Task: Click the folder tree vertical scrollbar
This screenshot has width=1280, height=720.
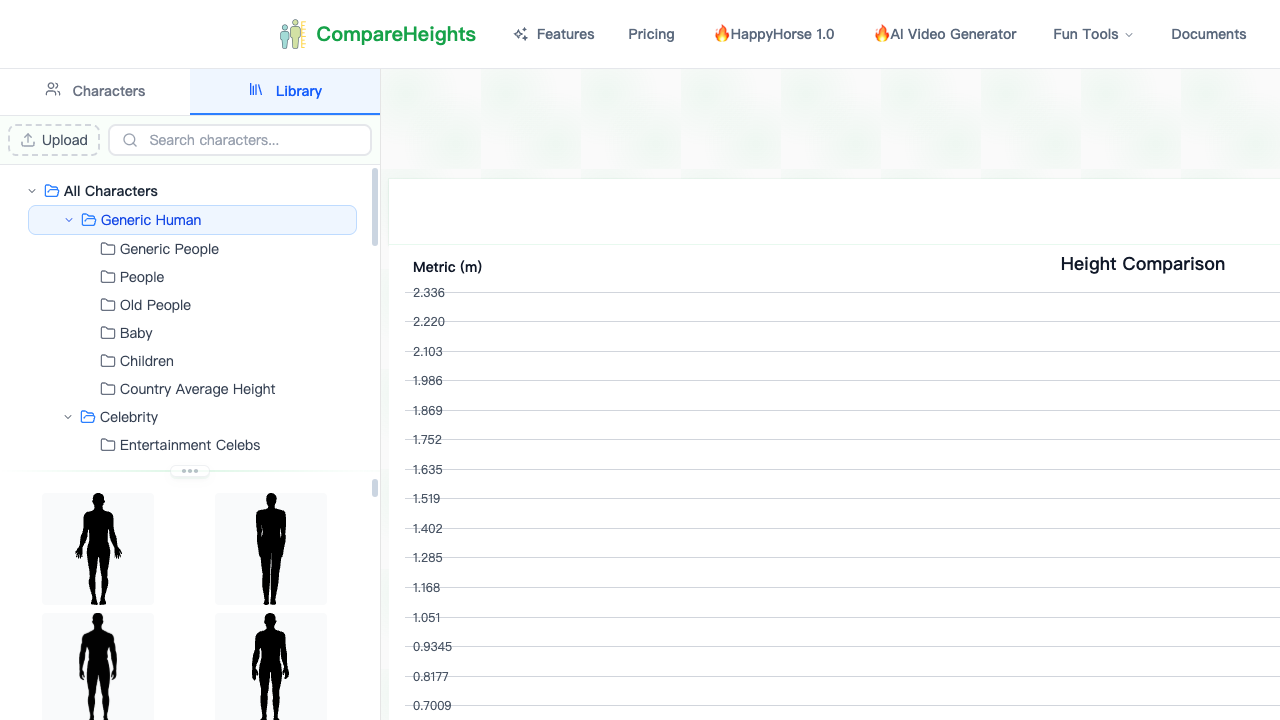Action: coord(375,206)
